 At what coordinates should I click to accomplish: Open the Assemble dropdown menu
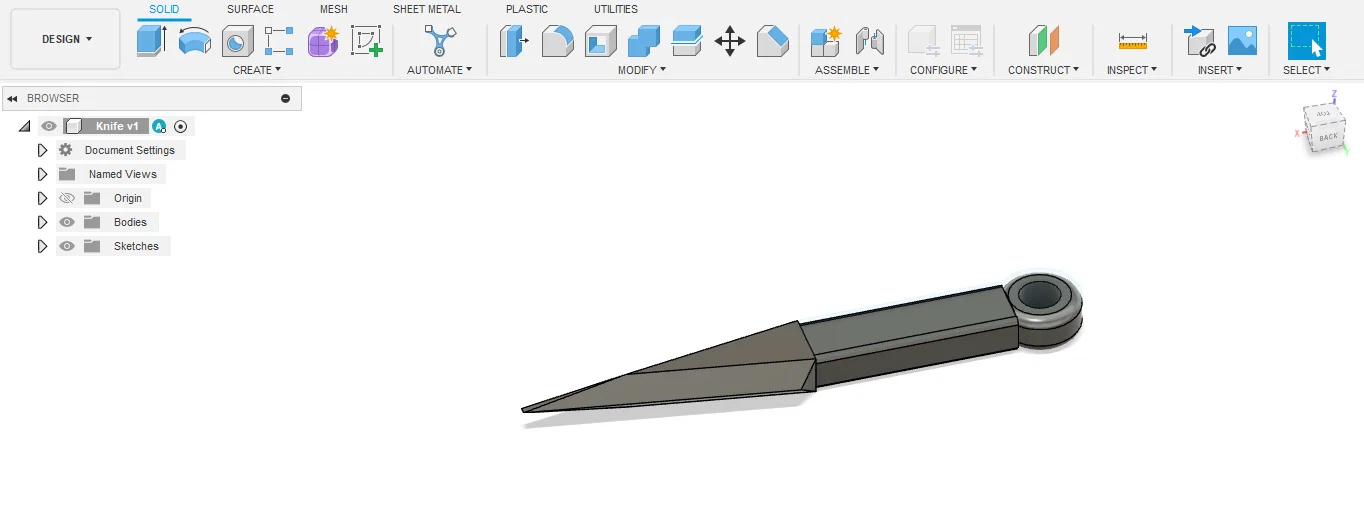[847, 70]
